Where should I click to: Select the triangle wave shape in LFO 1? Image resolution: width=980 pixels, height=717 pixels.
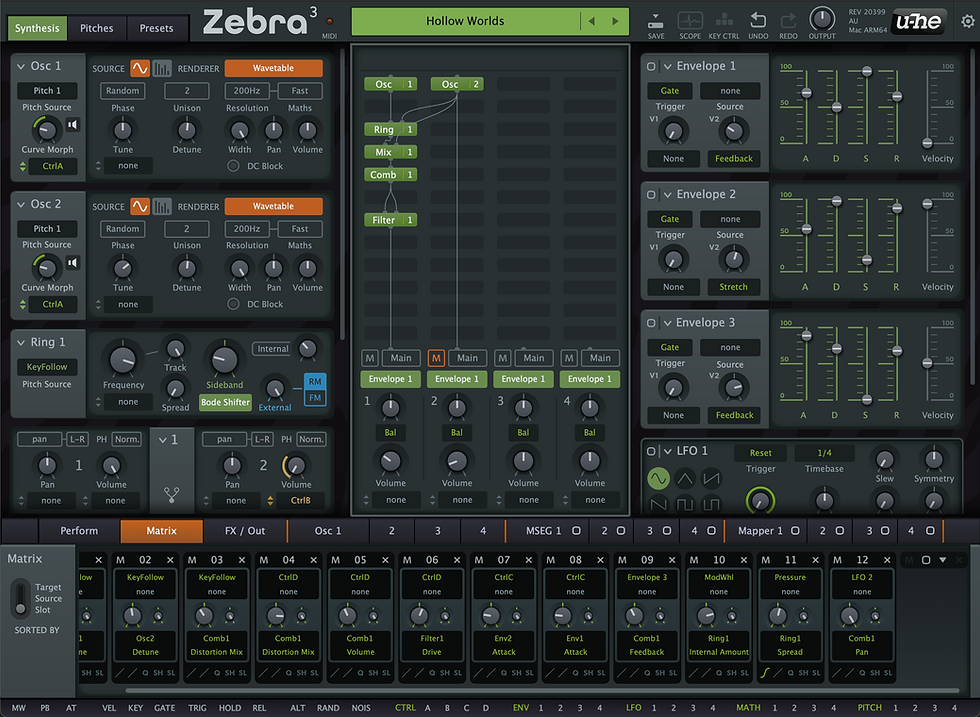click(684, 478)
